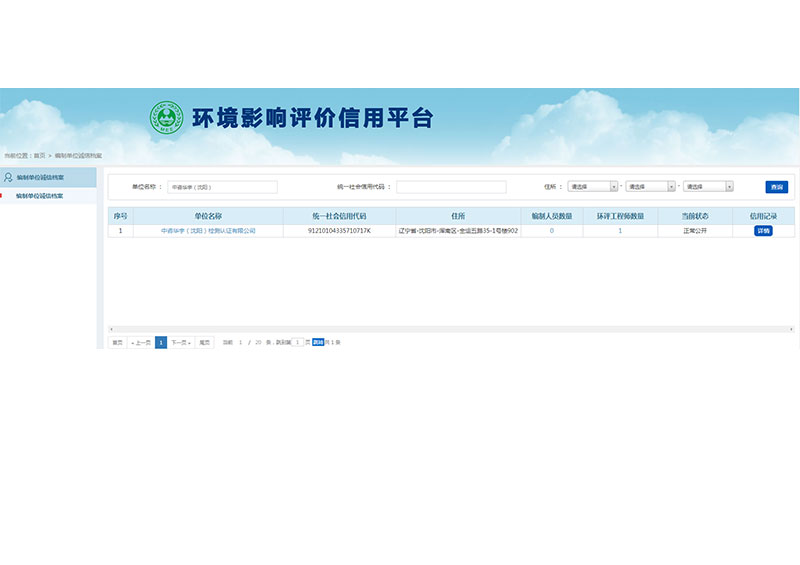
Task: Click 上一页 previous page button
Action: [140, 342]
